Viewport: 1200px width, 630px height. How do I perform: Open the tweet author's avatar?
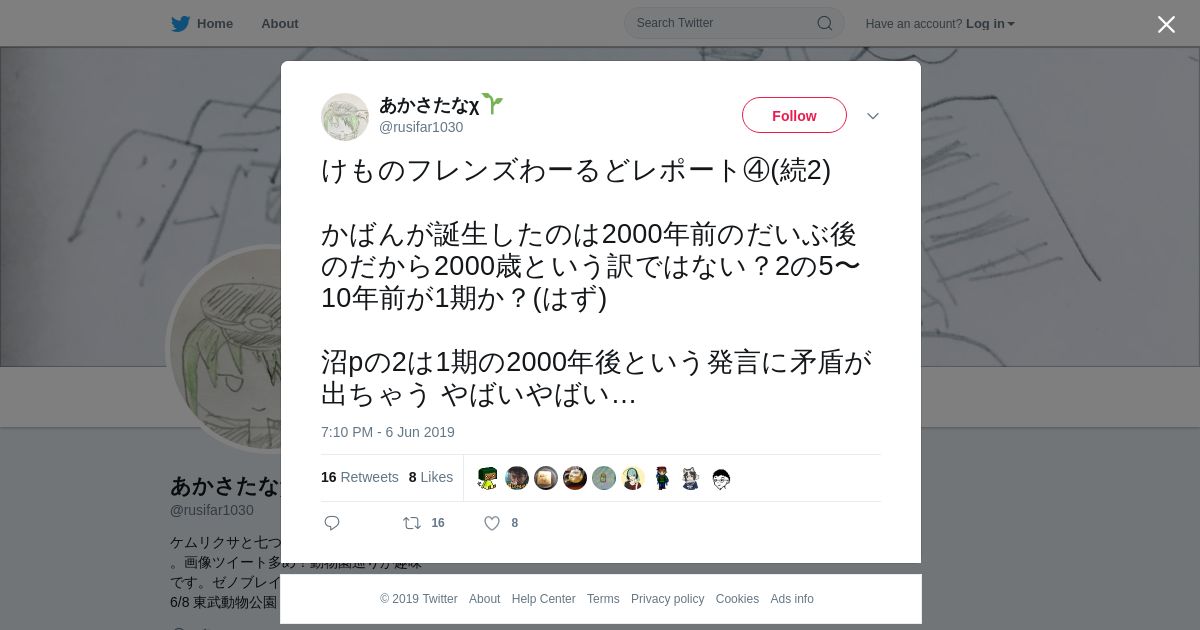coord(345,117)
